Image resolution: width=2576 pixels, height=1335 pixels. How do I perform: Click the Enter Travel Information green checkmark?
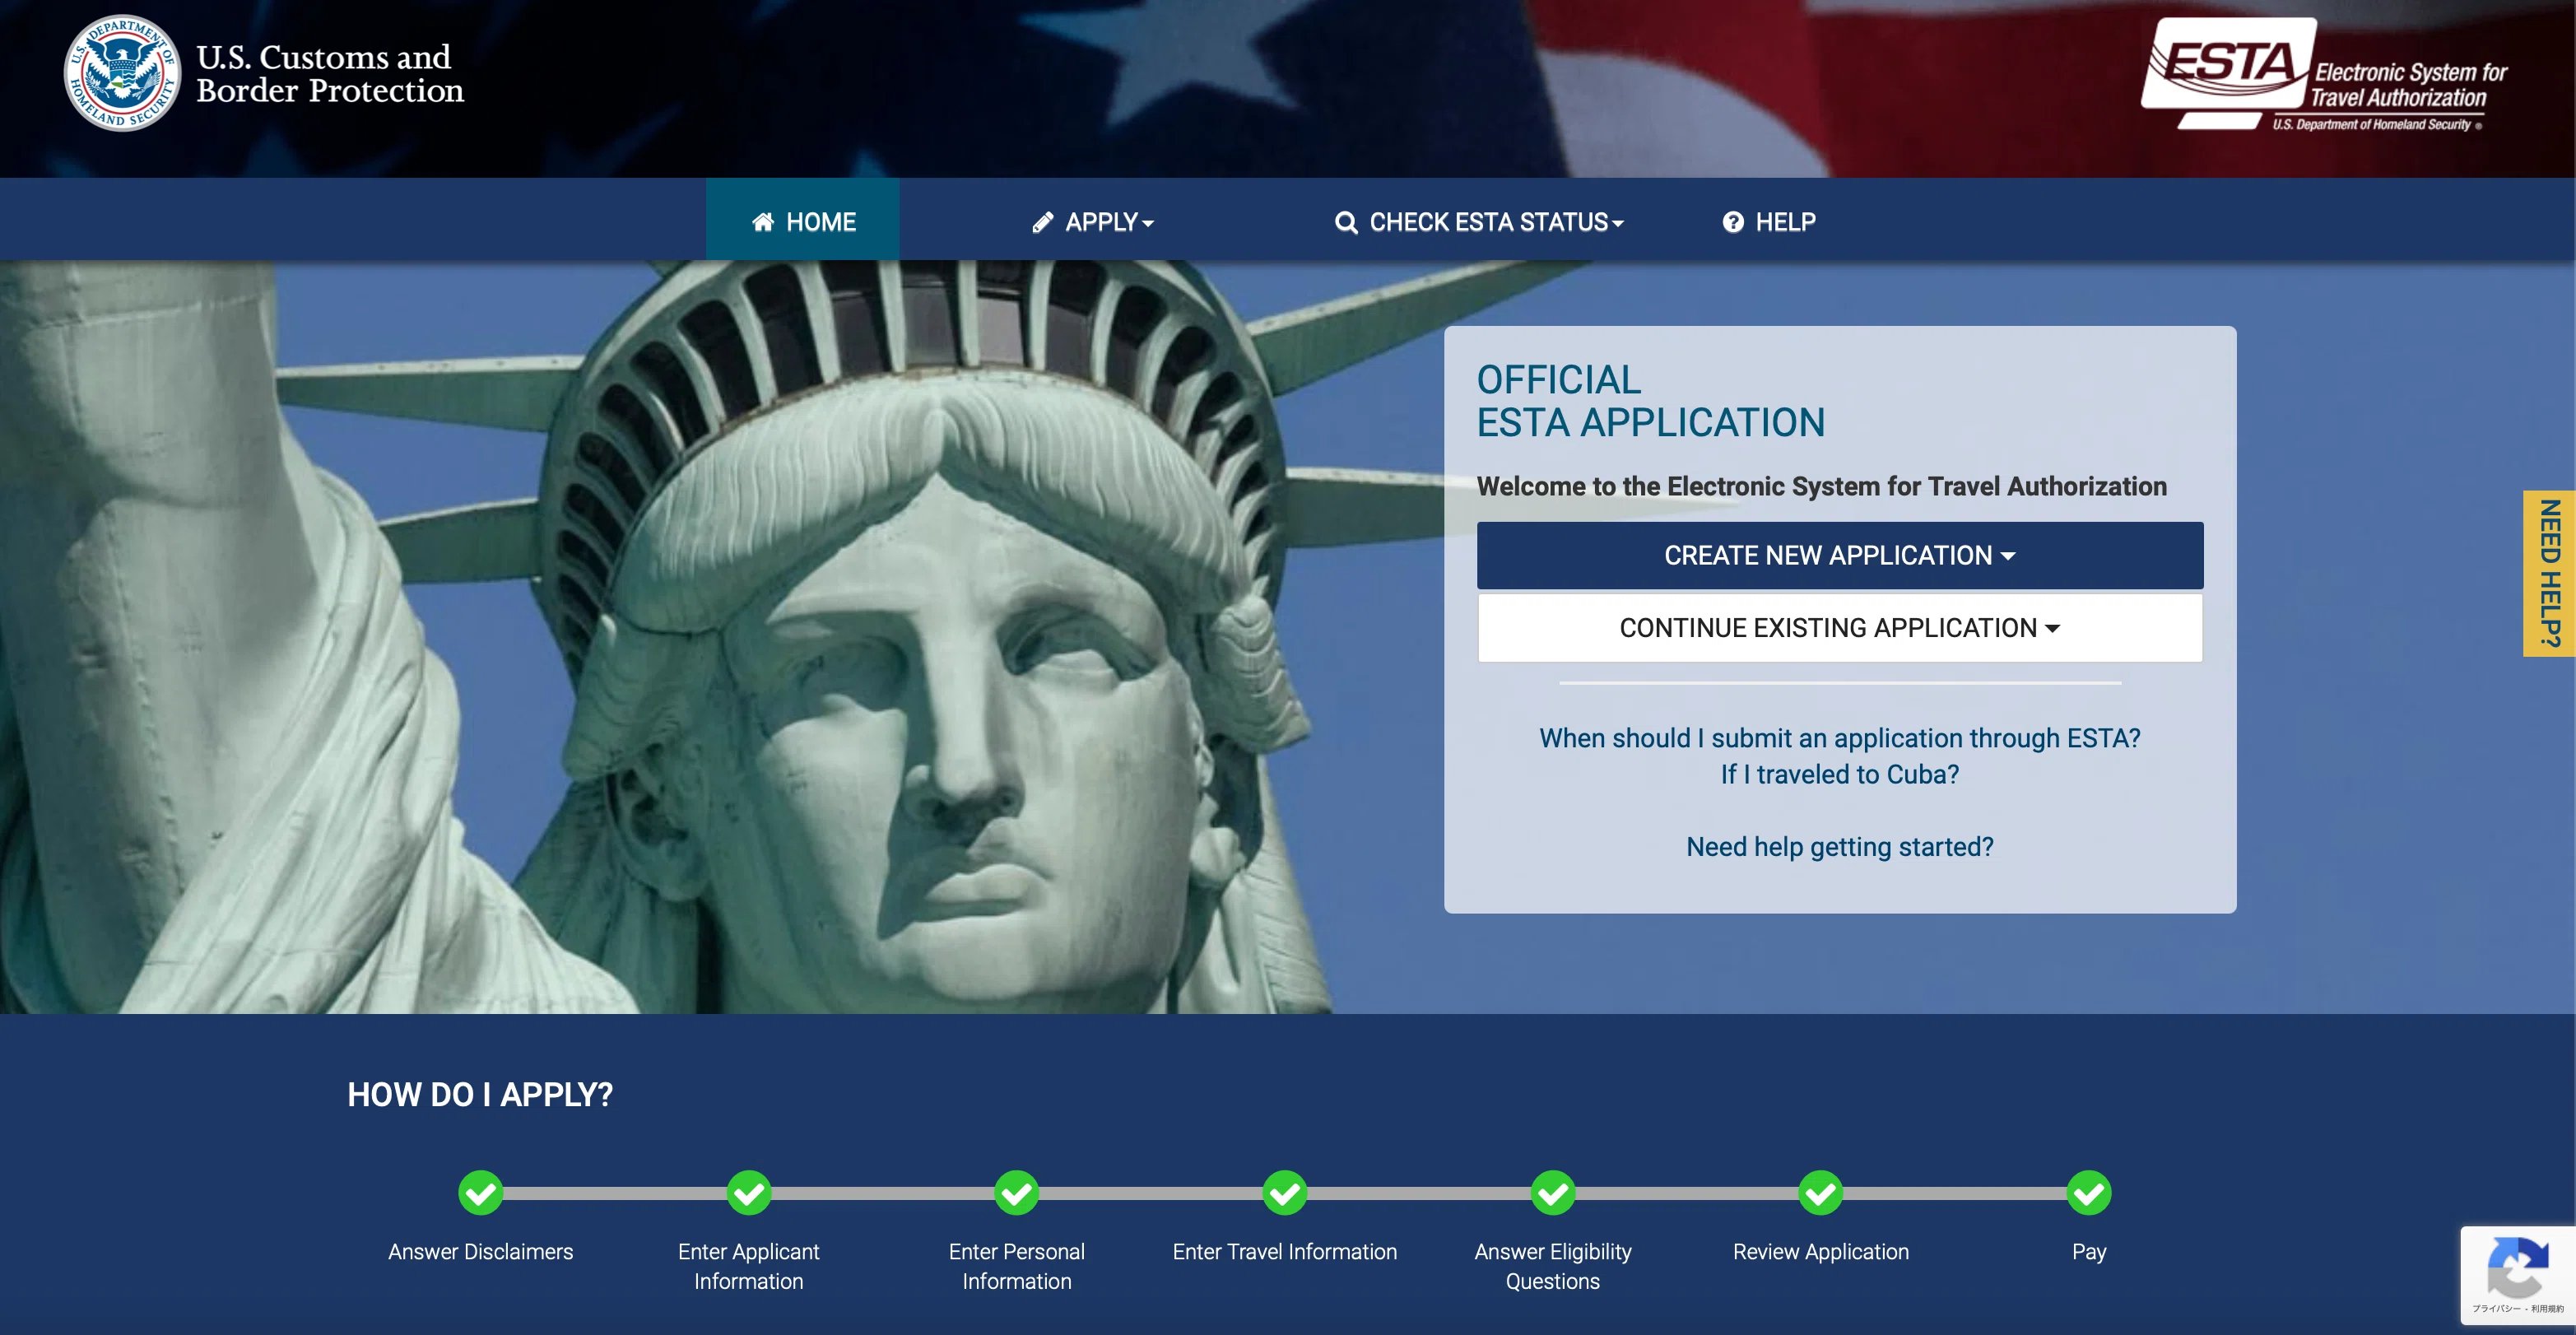[x=1285, y=1193]
